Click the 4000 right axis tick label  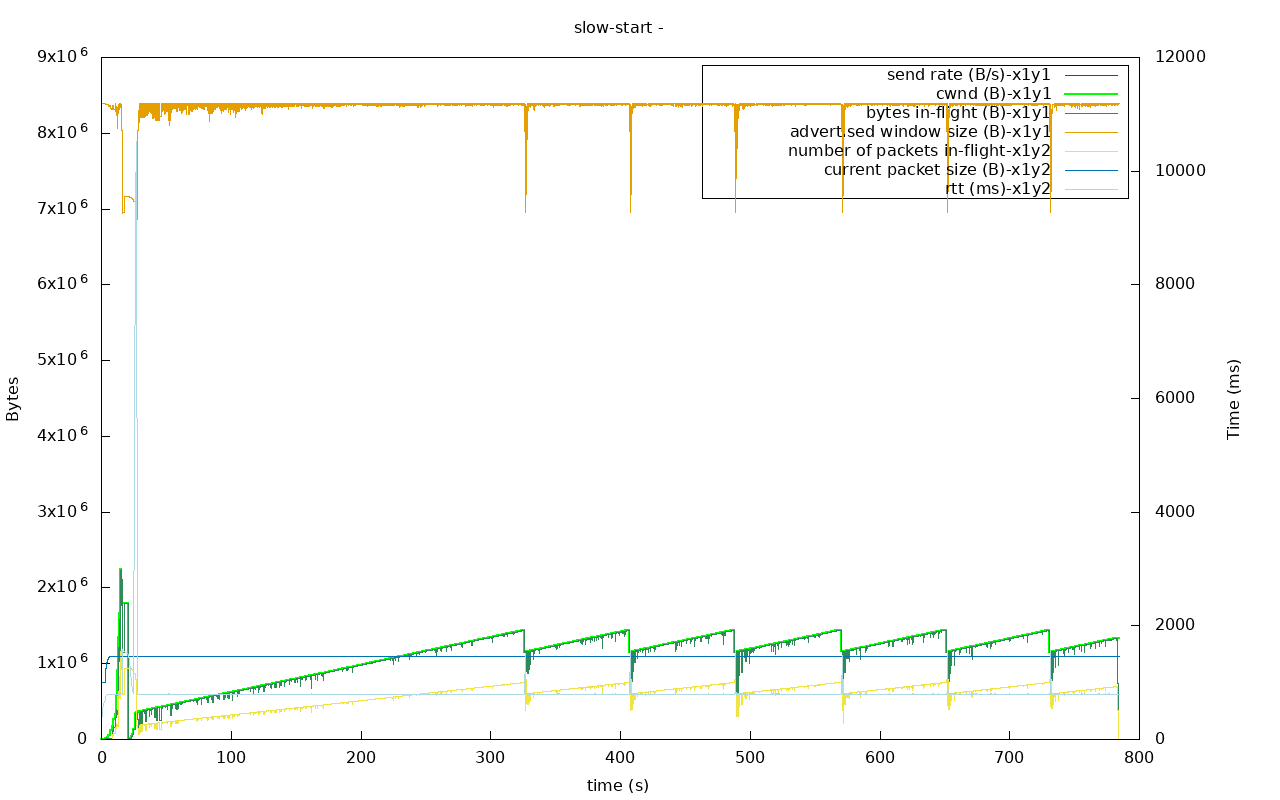[x=1175, y=512]
